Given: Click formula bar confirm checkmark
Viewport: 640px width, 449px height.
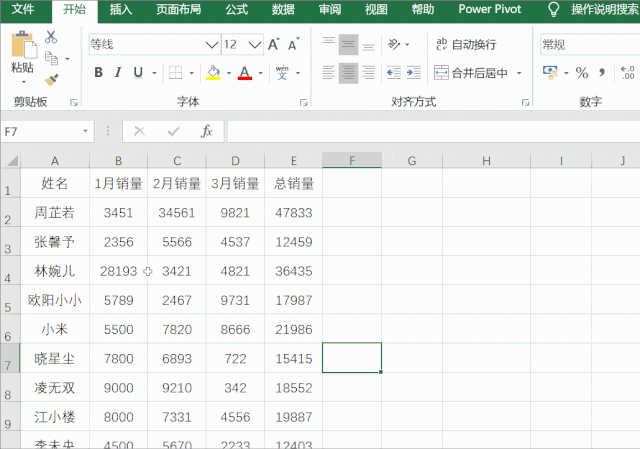Looking at the screenshot, I should click(x=173, y=131).
